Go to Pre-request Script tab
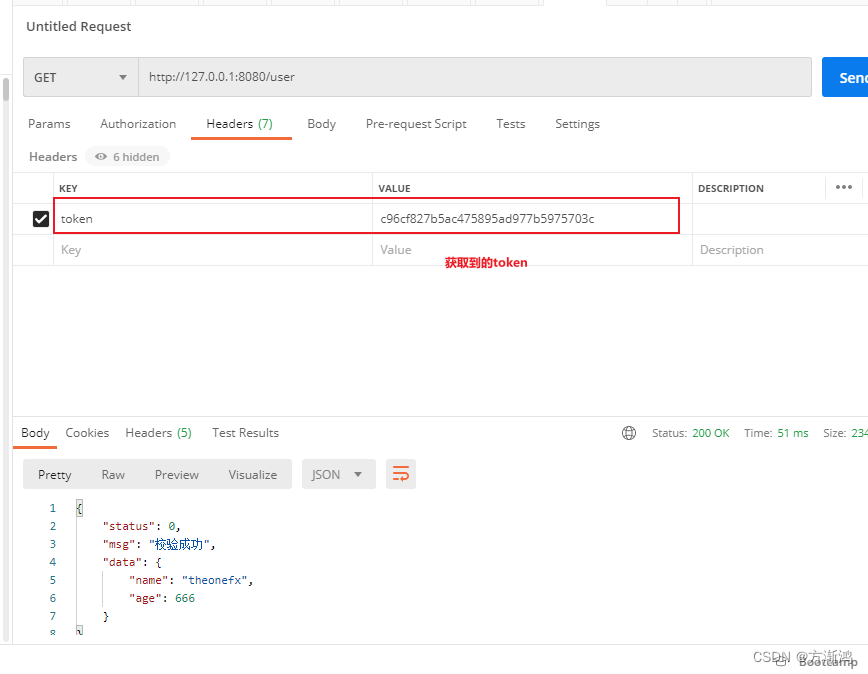Screen dimensions: 868x674 416,124
